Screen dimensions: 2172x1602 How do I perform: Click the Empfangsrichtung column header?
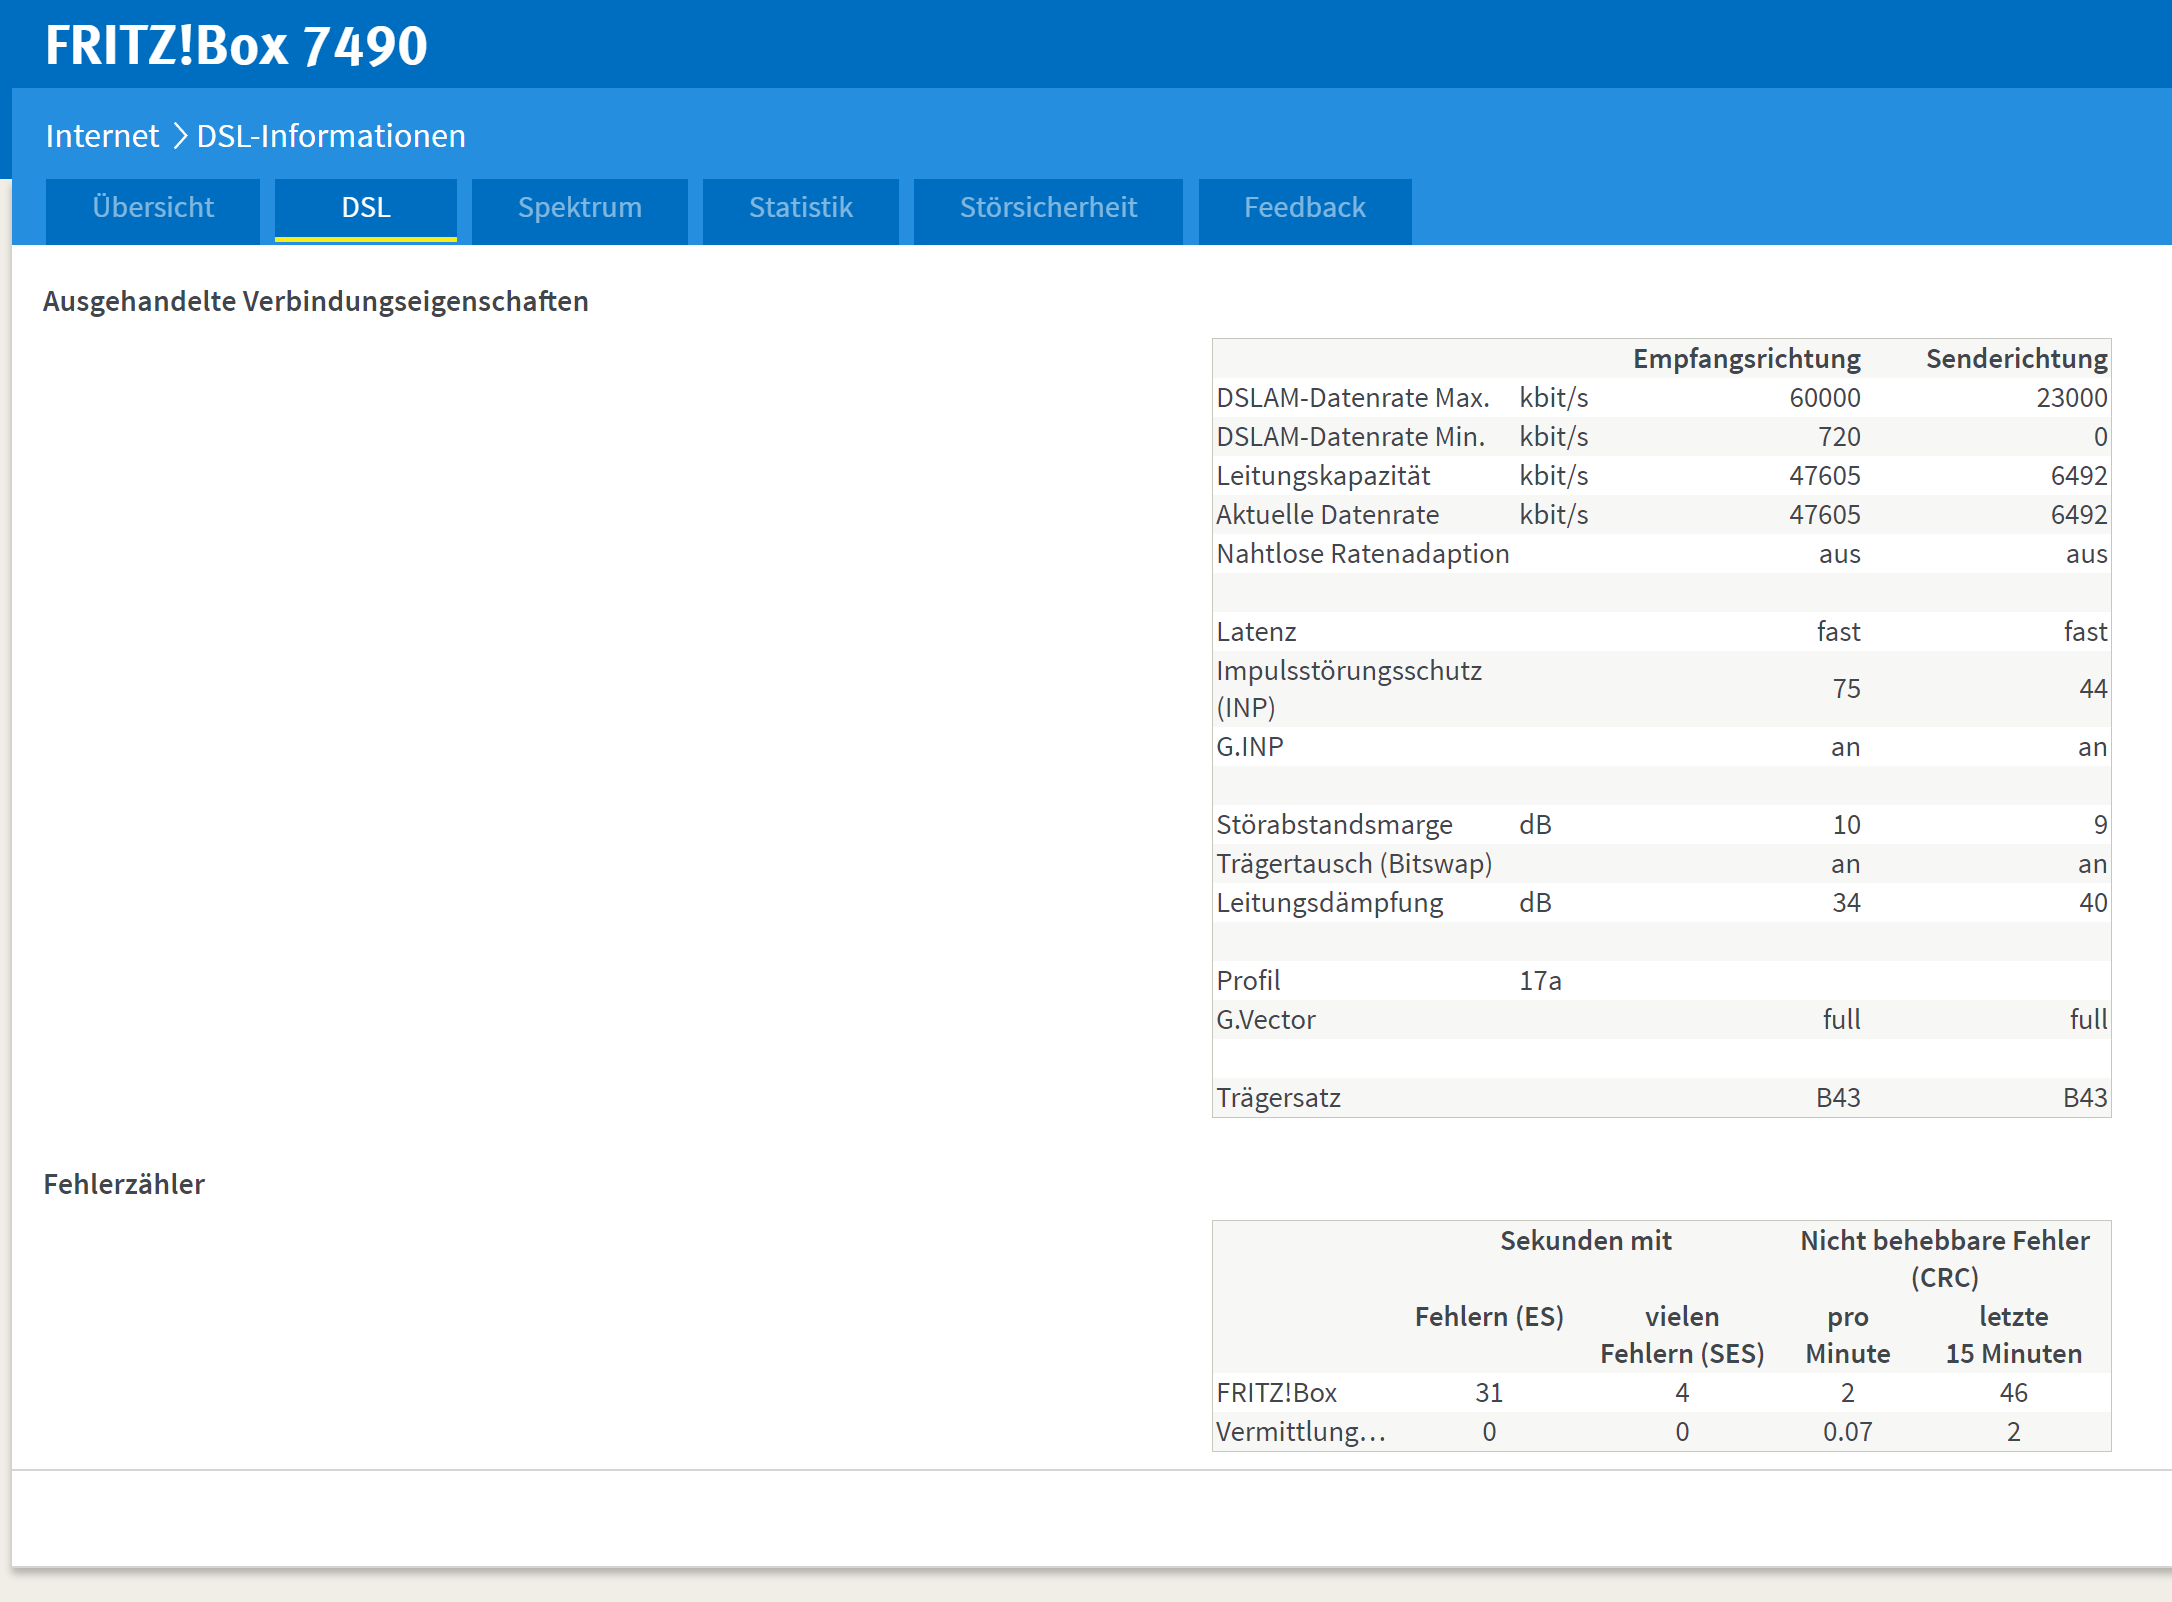click(1746, 359)
